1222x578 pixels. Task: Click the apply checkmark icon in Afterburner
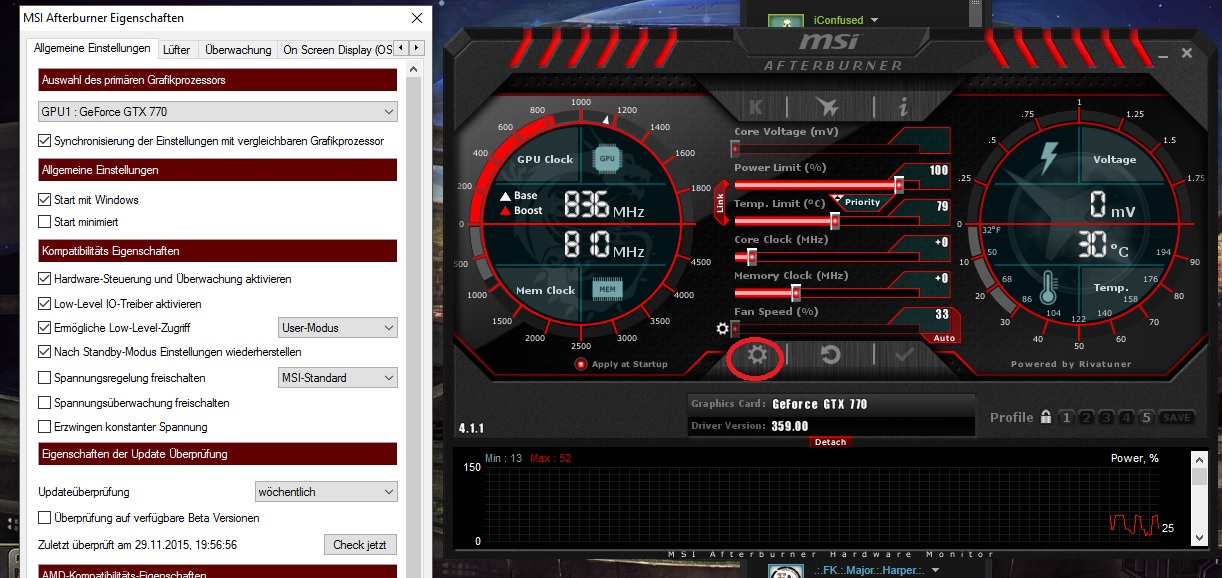(905, 355)
